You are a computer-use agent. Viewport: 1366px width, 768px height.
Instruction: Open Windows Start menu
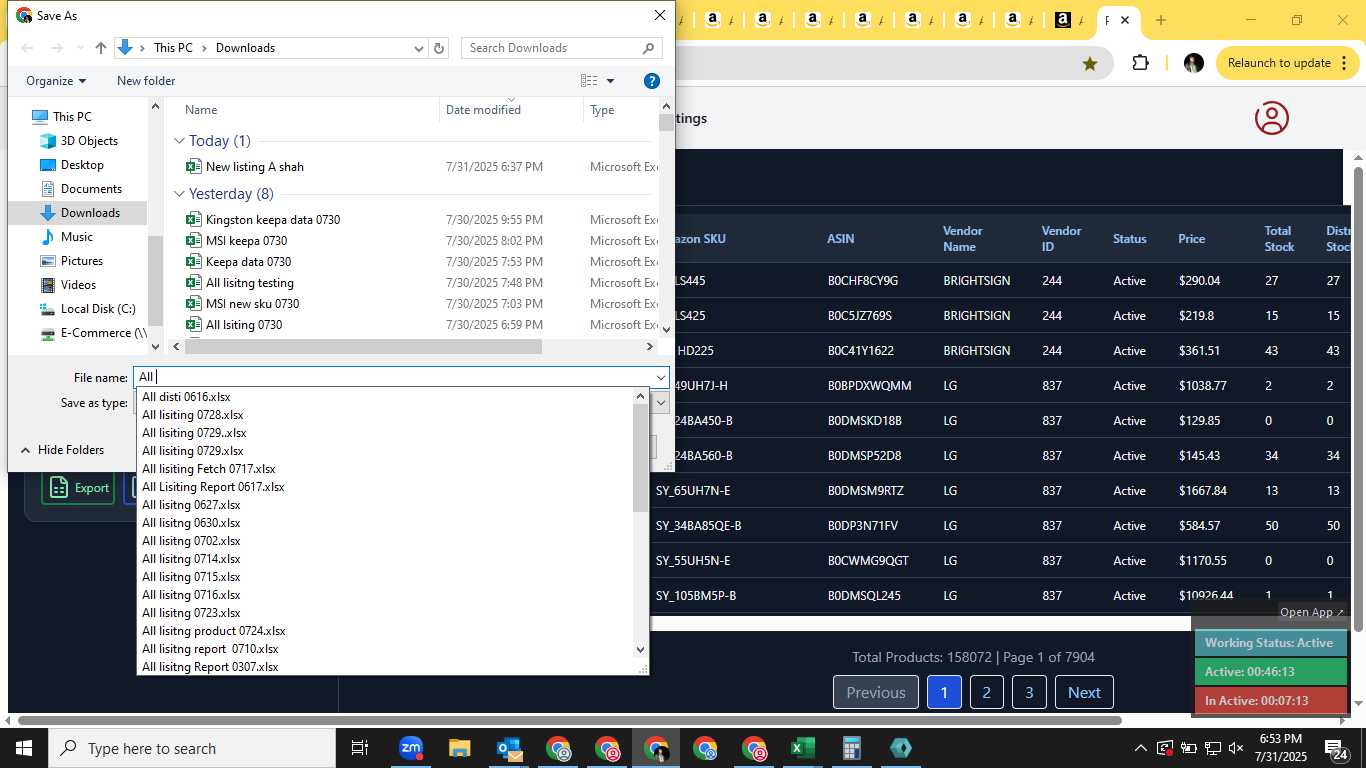point(24,748)
